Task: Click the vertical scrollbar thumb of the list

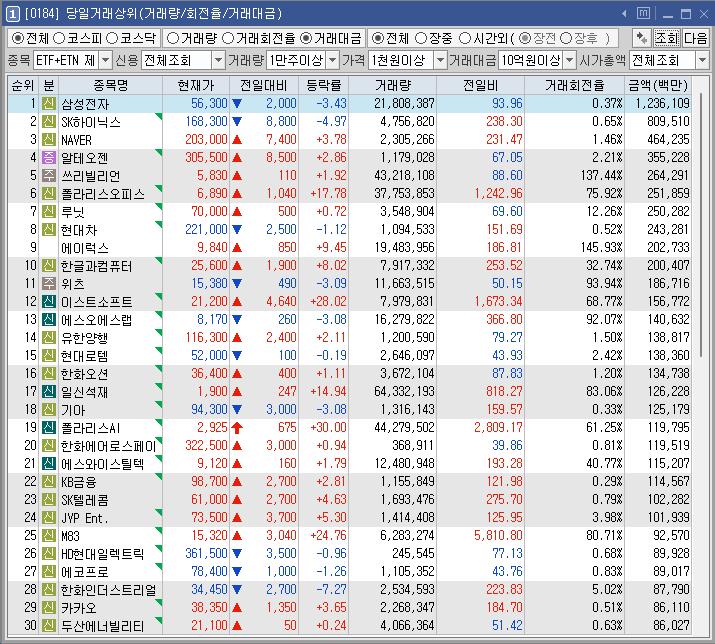Action: [701, 223]
